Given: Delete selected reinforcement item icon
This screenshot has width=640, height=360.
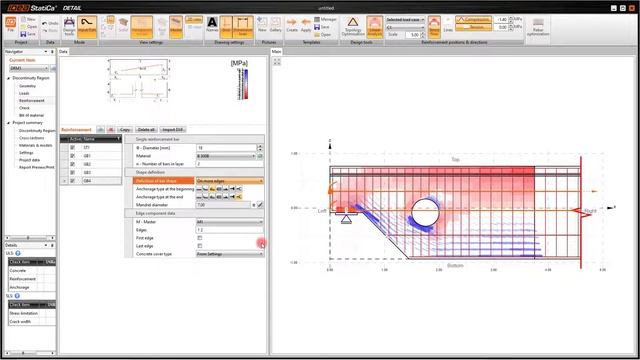Looking at the screenshot, I should (x=111, y=129).
